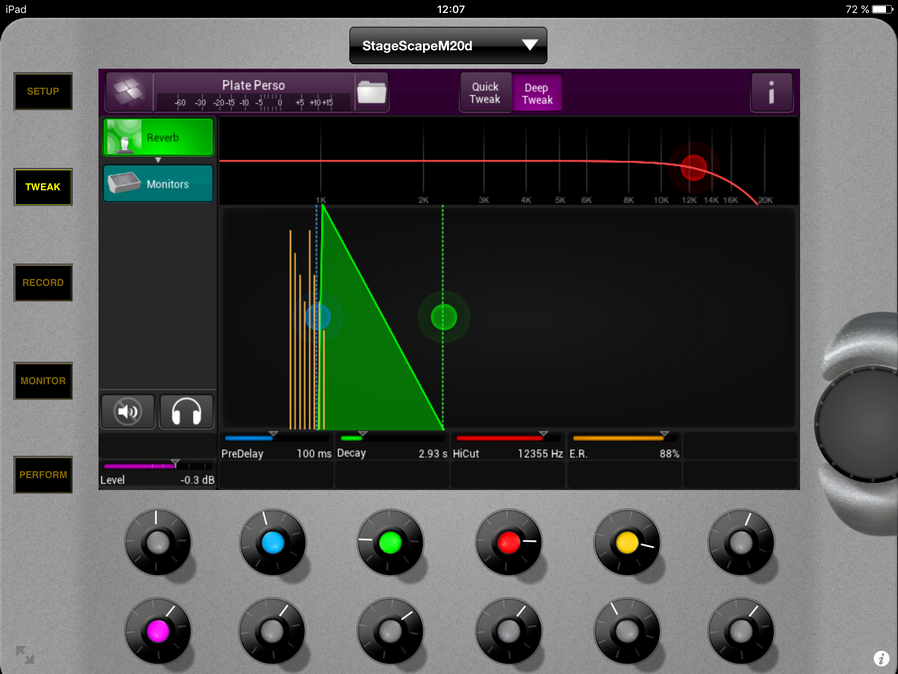Expand the Reverb routing arrow below Reverb
Image resolution: width=898 pixels, height=674 pixels.
157,160
